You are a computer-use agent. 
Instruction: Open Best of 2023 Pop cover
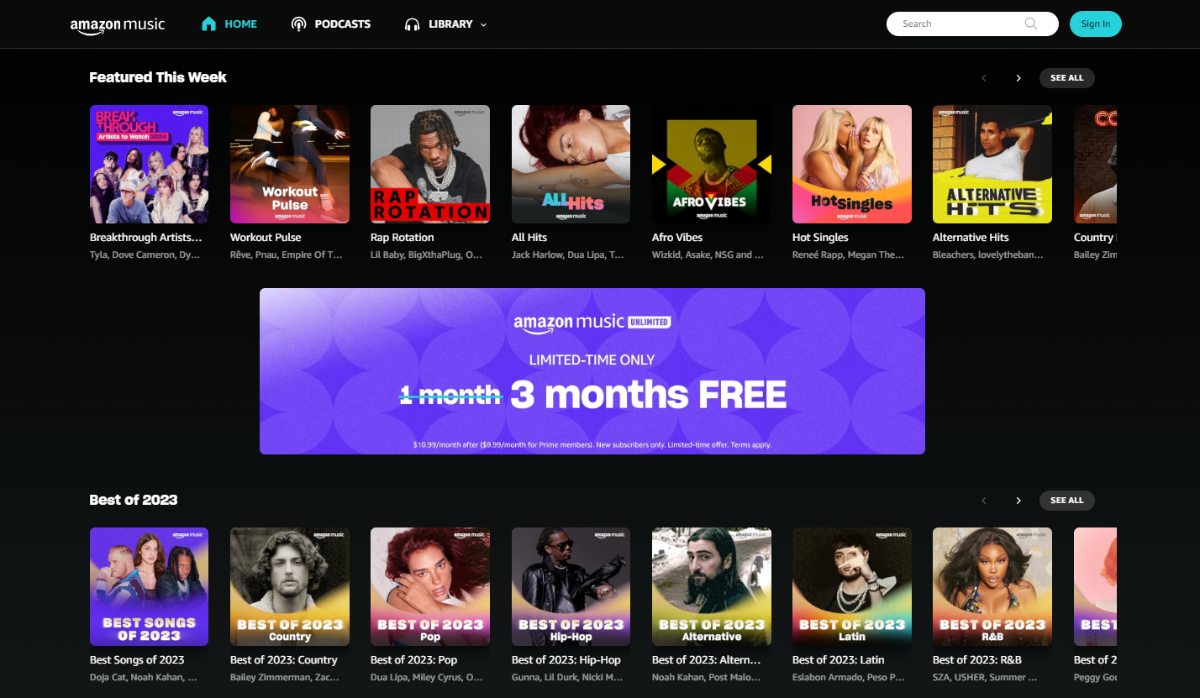click(x=430, y=587)
